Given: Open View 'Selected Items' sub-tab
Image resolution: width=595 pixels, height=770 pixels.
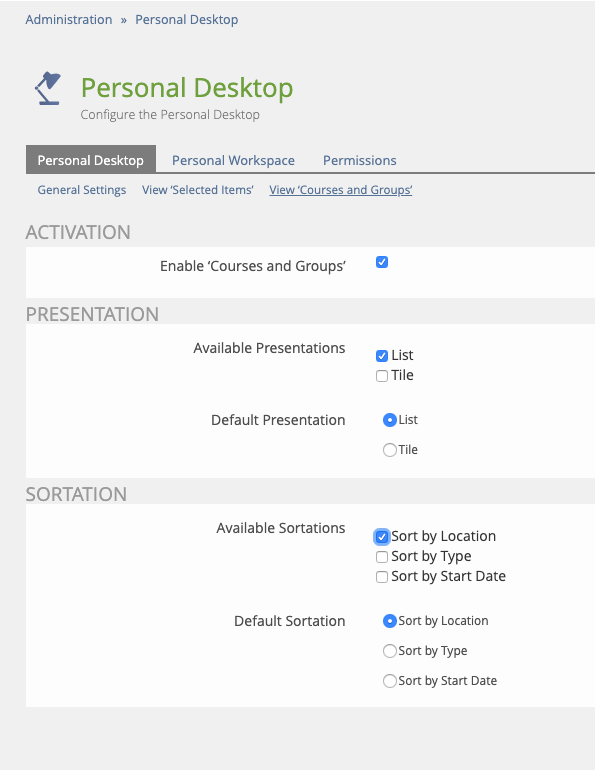Looking at the screenshot, I should click(198, 190).
